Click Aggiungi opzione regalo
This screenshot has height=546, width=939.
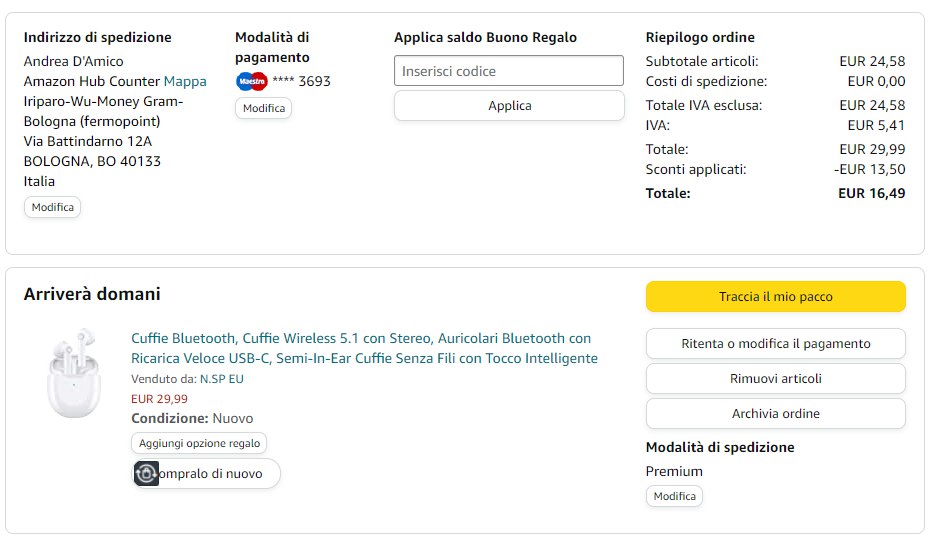pyautogui.click(x=199, y=443)
